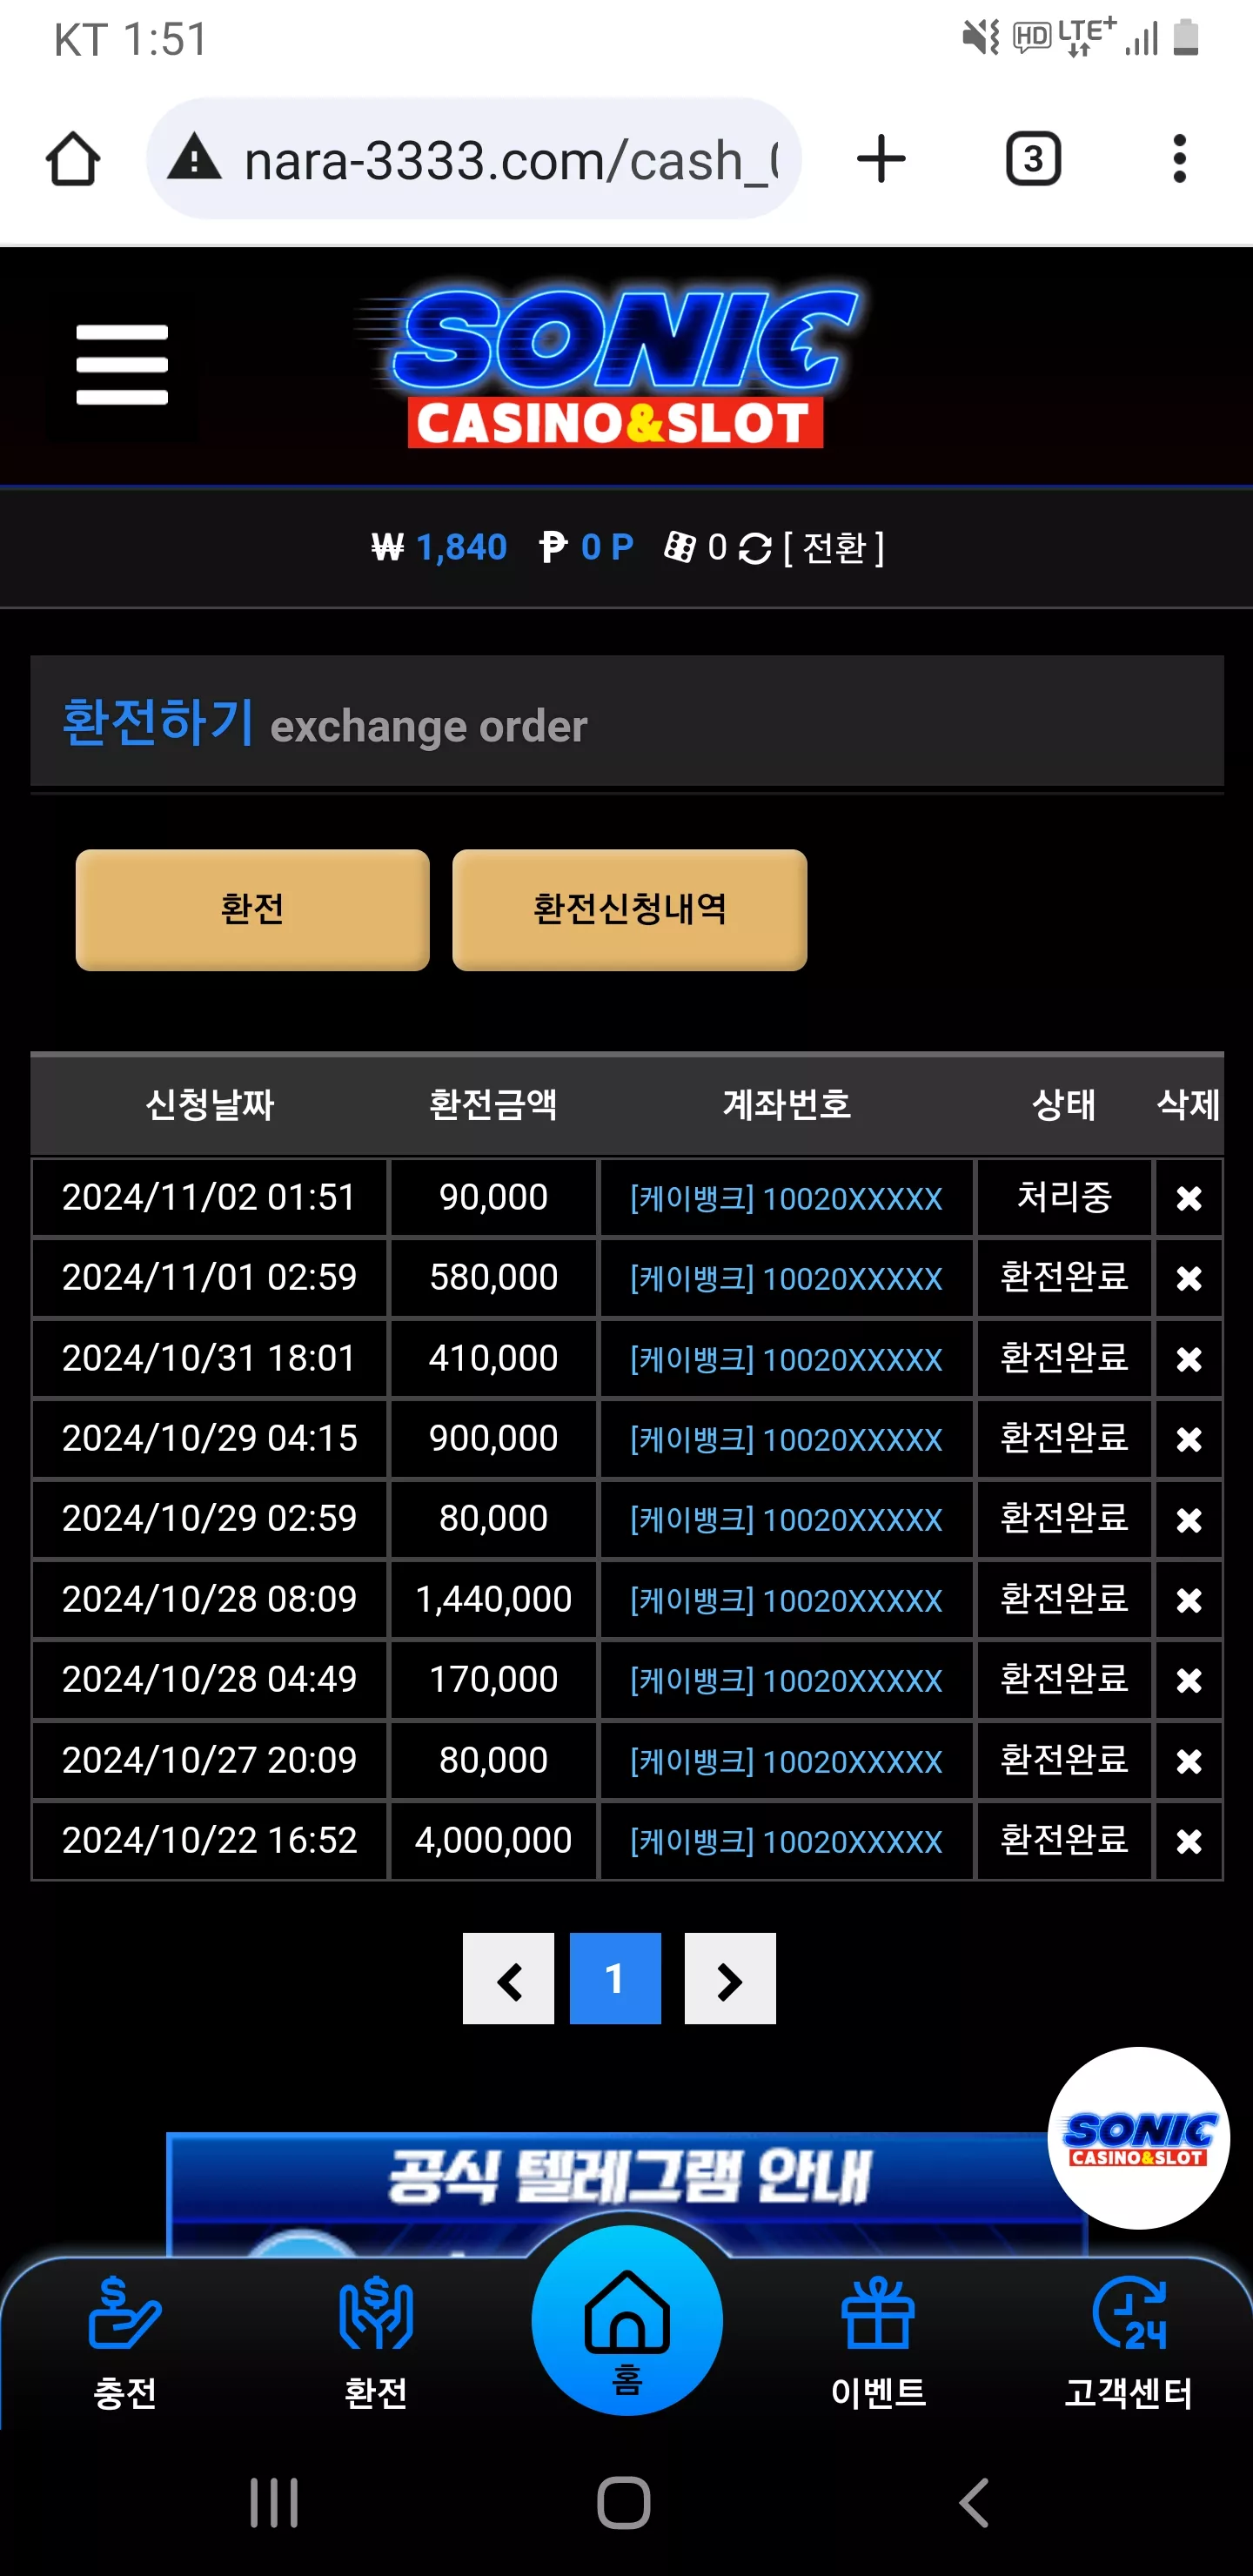
Task: Select the 환전 tab button
Action: tap(253, 909)
